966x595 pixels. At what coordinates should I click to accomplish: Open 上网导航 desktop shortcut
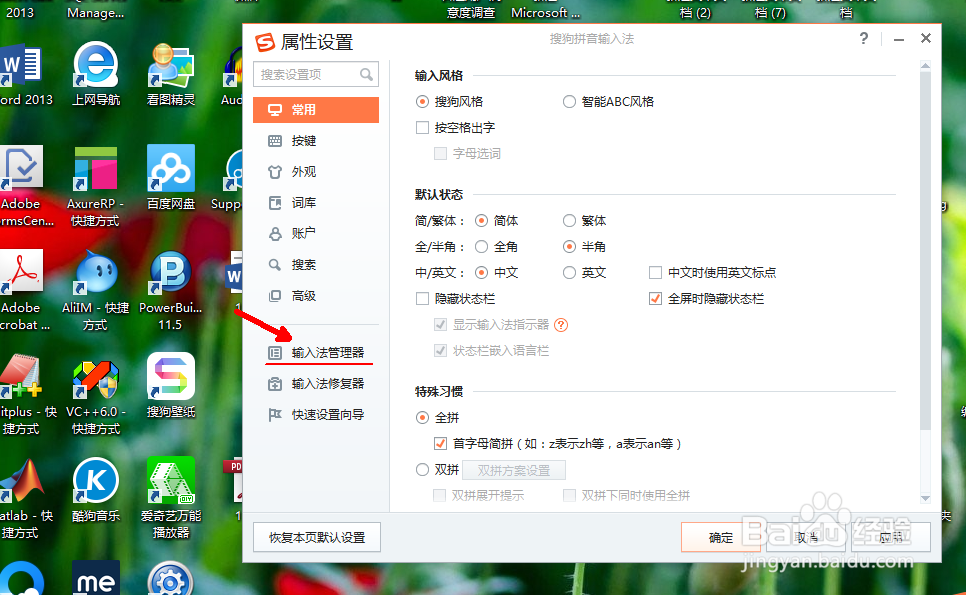click(95, 75)
